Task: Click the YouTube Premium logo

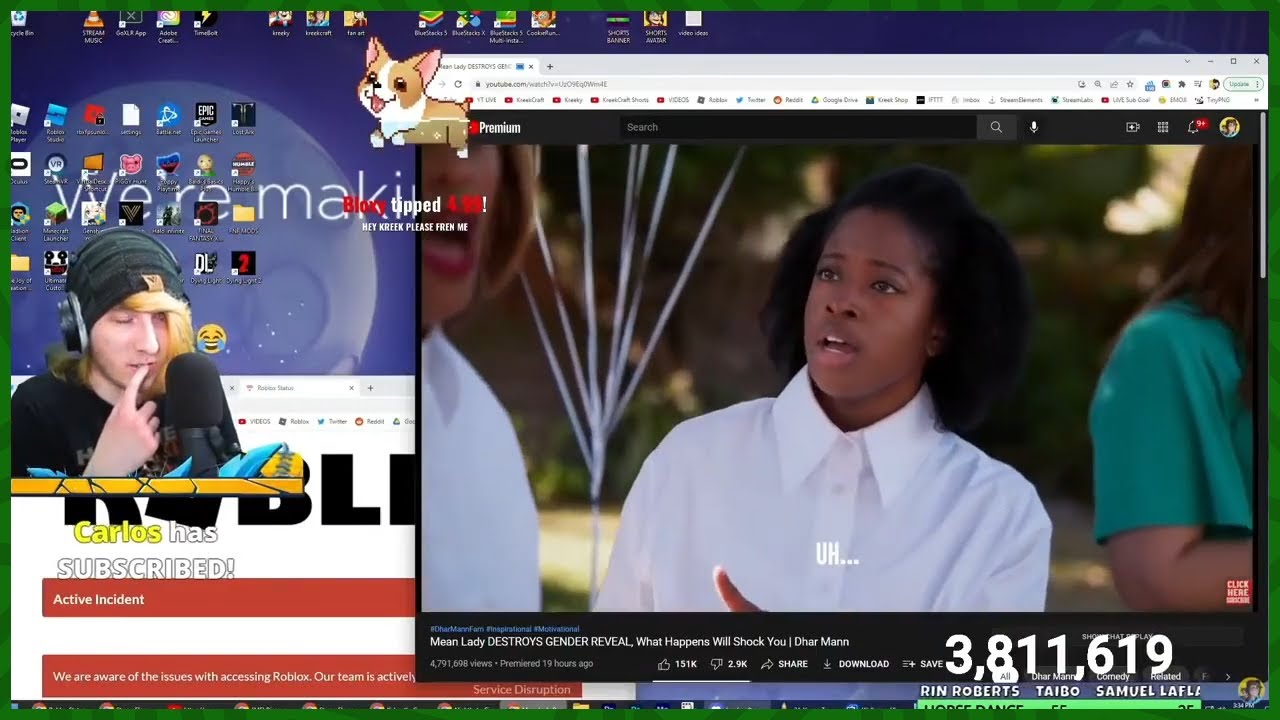Action: tap(494, 127)
